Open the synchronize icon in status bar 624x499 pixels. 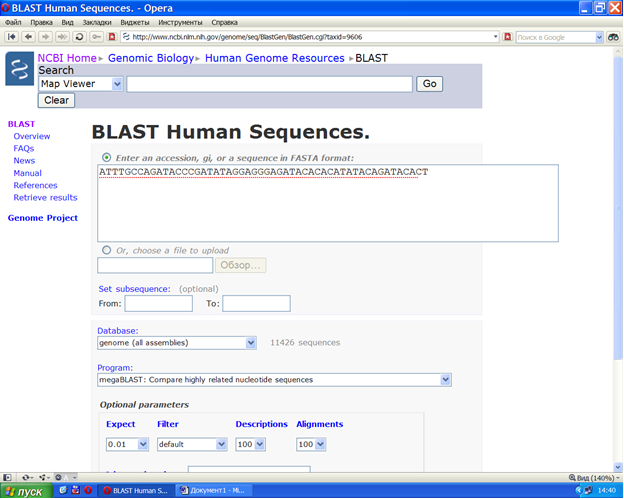pos(27,477)
